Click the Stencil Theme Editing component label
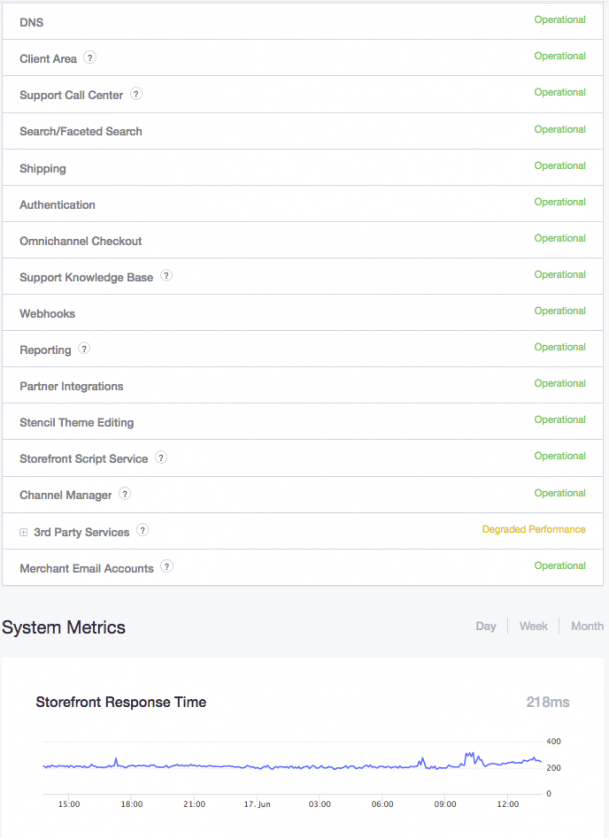 76,422
